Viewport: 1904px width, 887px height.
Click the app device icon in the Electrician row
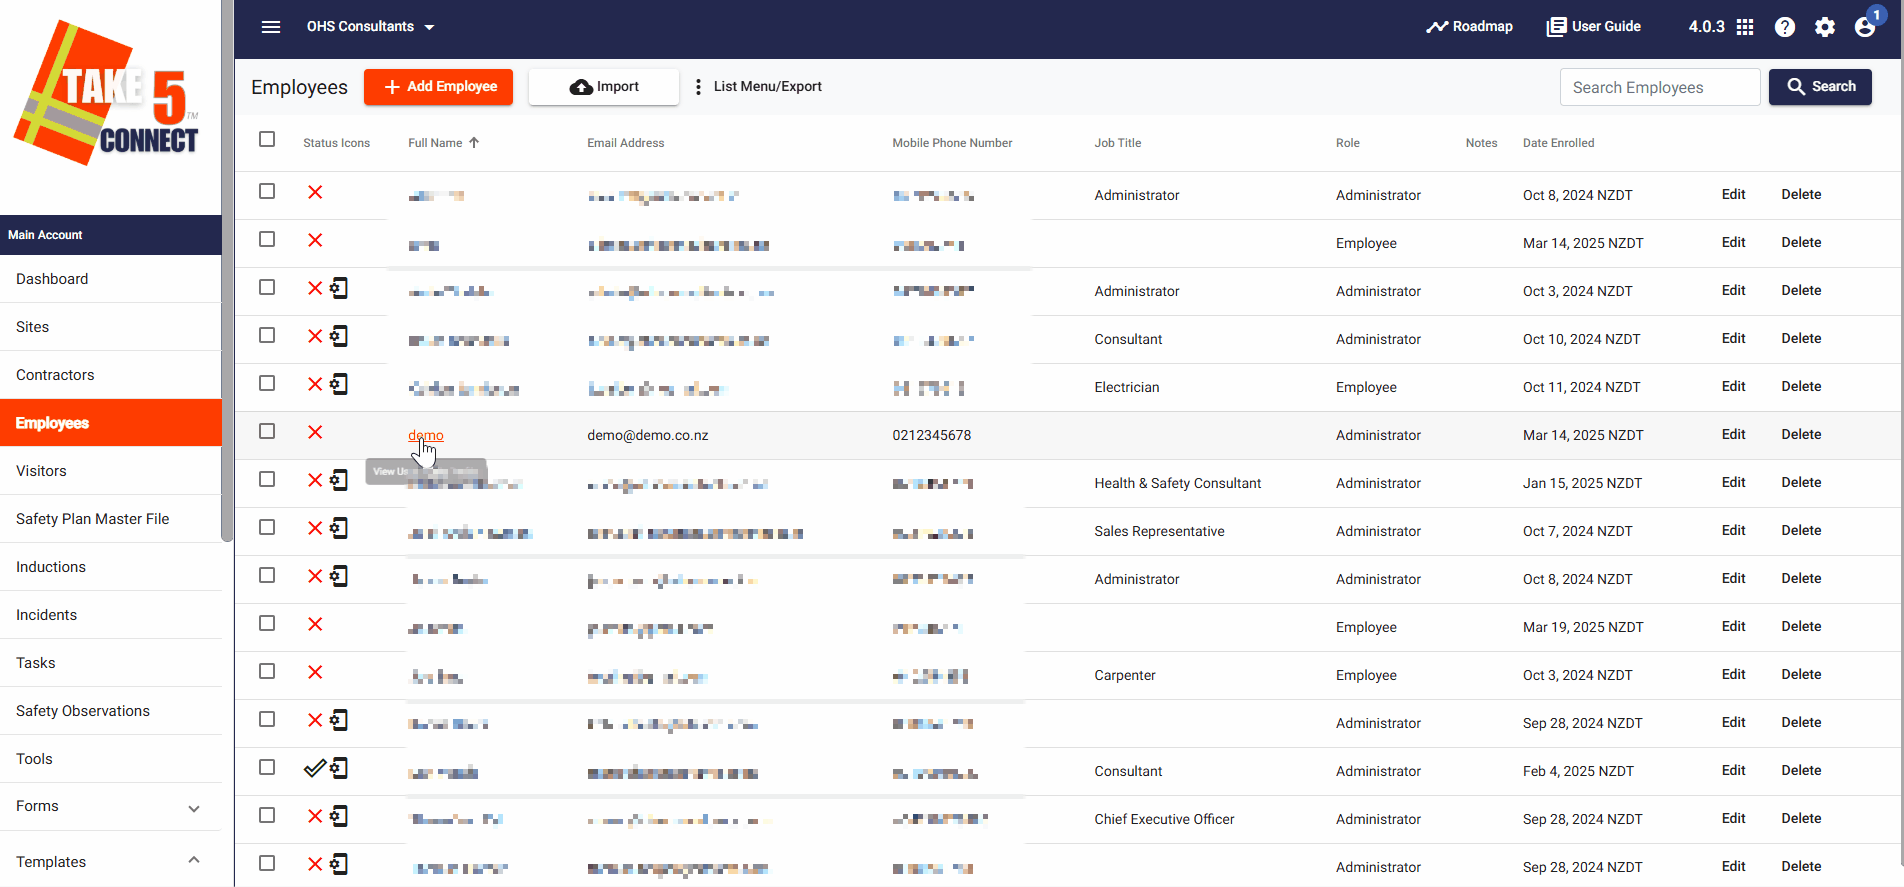pos(340,384)
